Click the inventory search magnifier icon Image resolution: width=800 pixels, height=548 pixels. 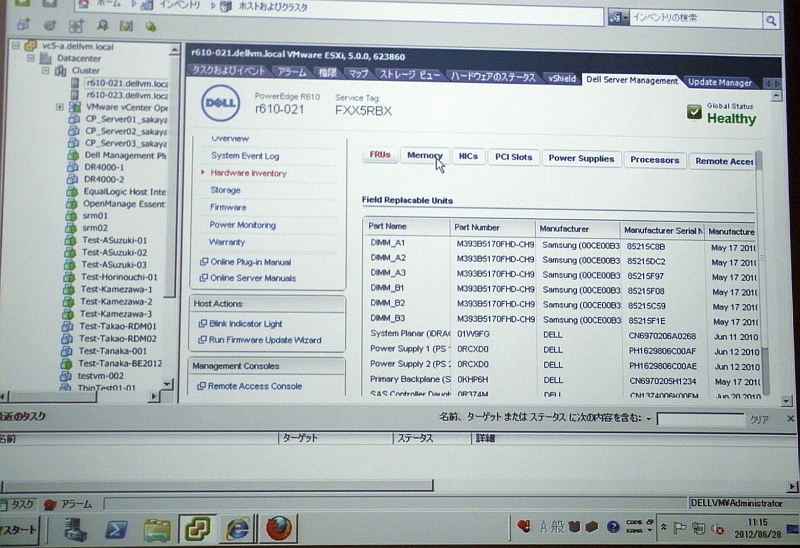771,20
